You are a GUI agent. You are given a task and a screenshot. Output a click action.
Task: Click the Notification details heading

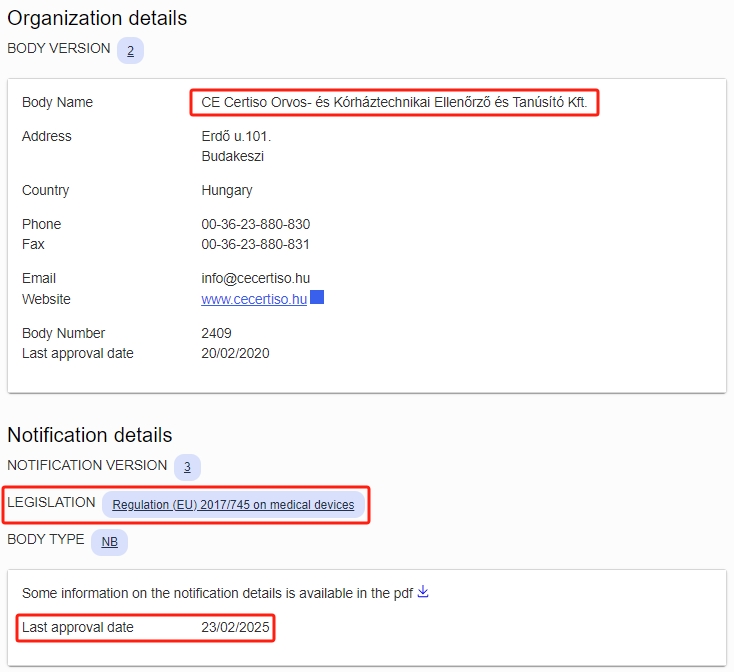click(90, 435)
